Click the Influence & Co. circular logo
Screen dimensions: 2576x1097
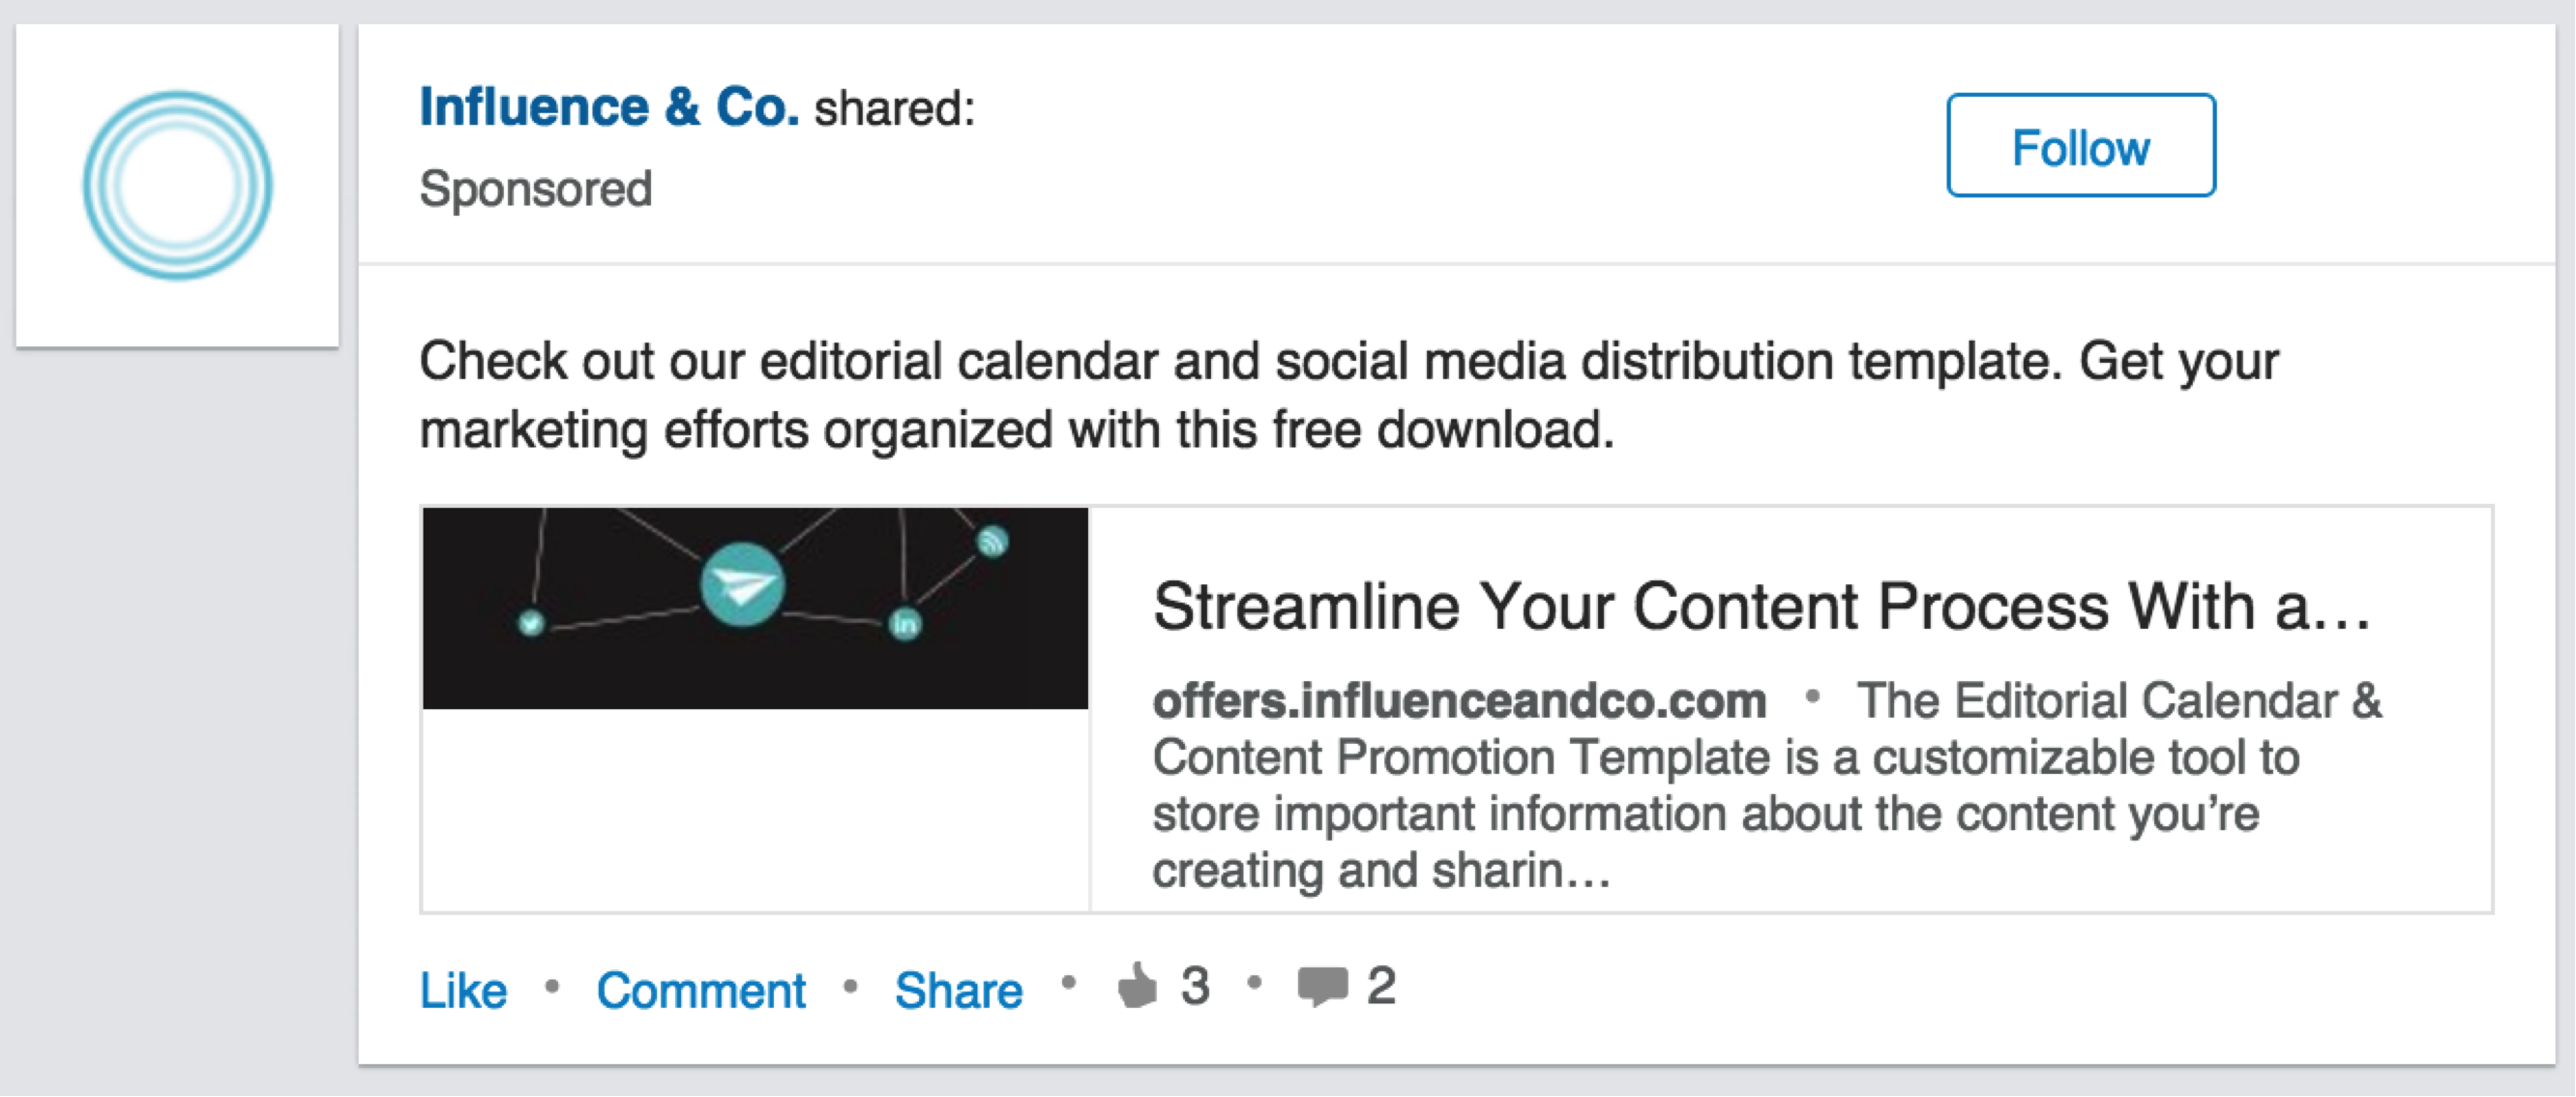(177, 186)
